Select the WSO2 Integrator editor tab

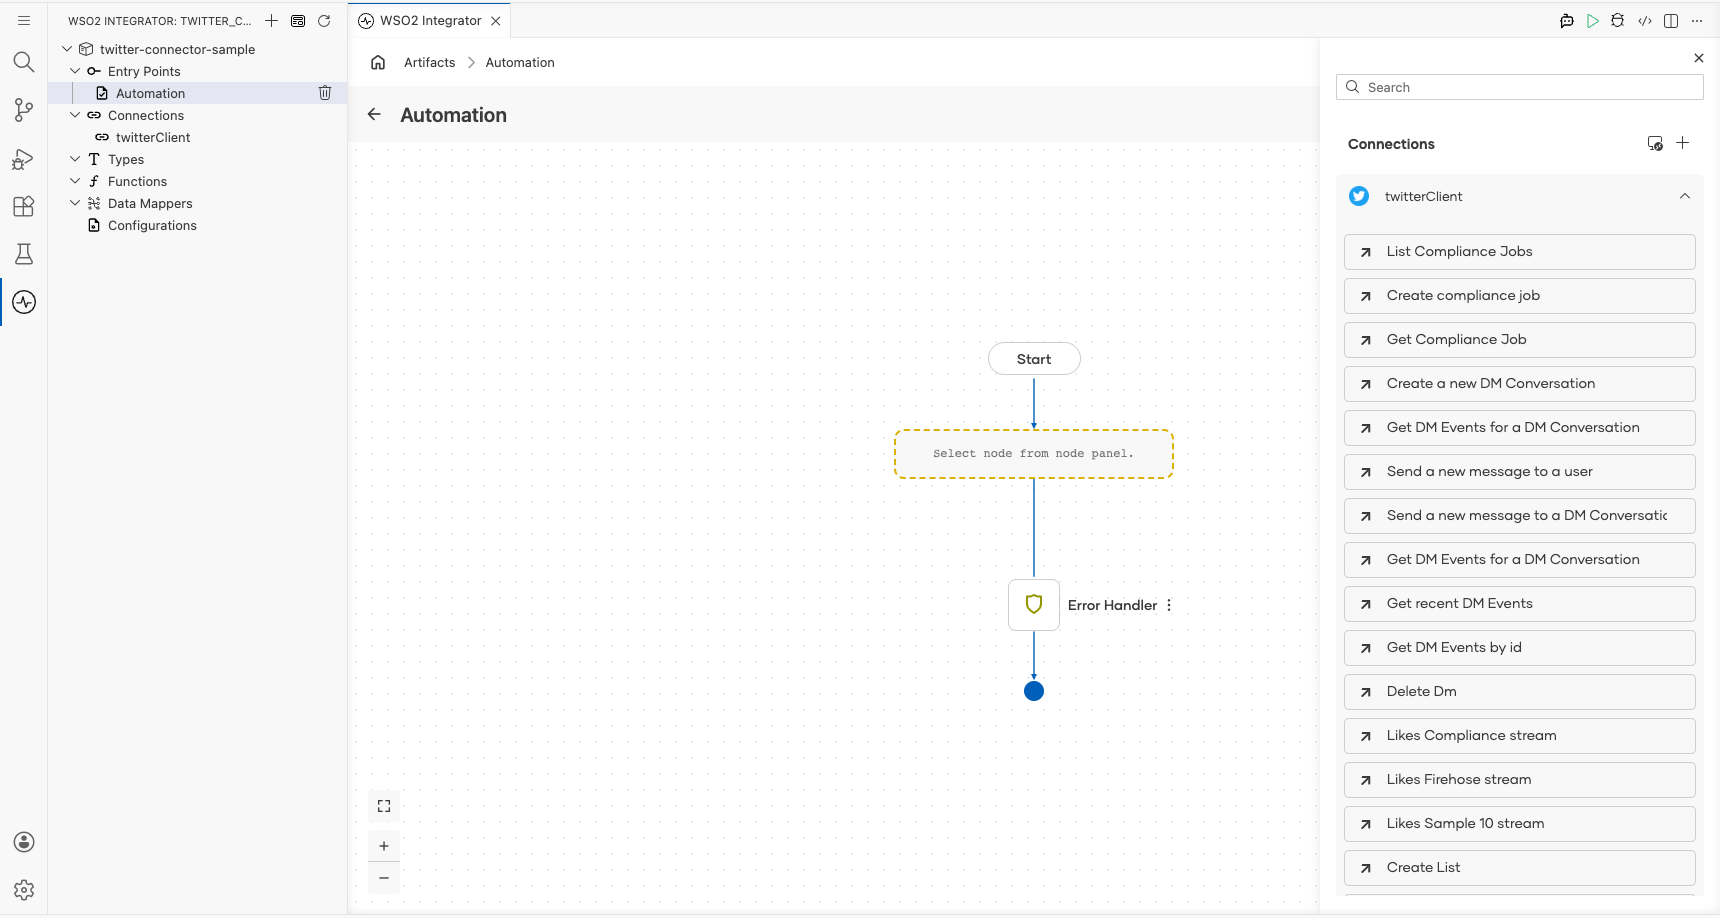coord(430,21)
